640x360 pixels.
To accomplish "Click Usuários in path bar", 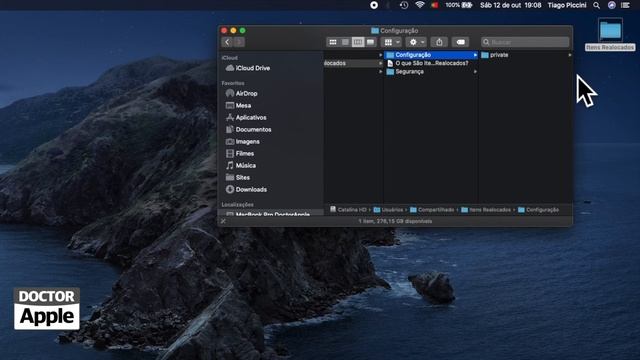I will [x=388, y=210].
